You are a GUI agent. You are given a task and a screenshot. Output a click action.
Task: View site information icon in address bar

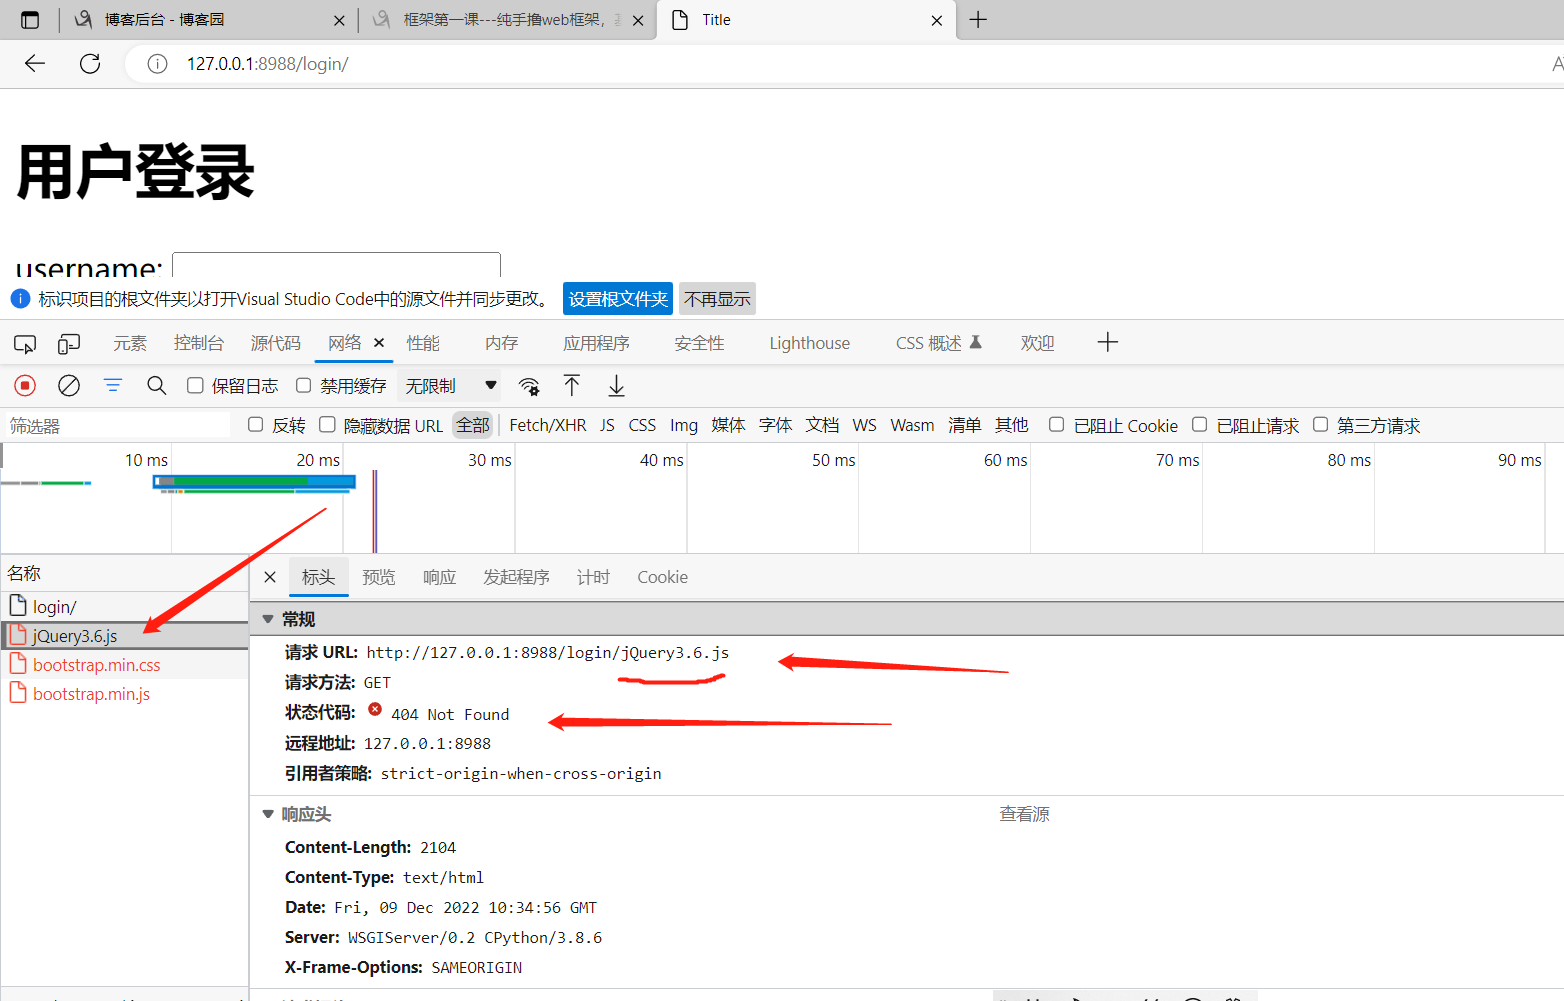click(157, 64)
